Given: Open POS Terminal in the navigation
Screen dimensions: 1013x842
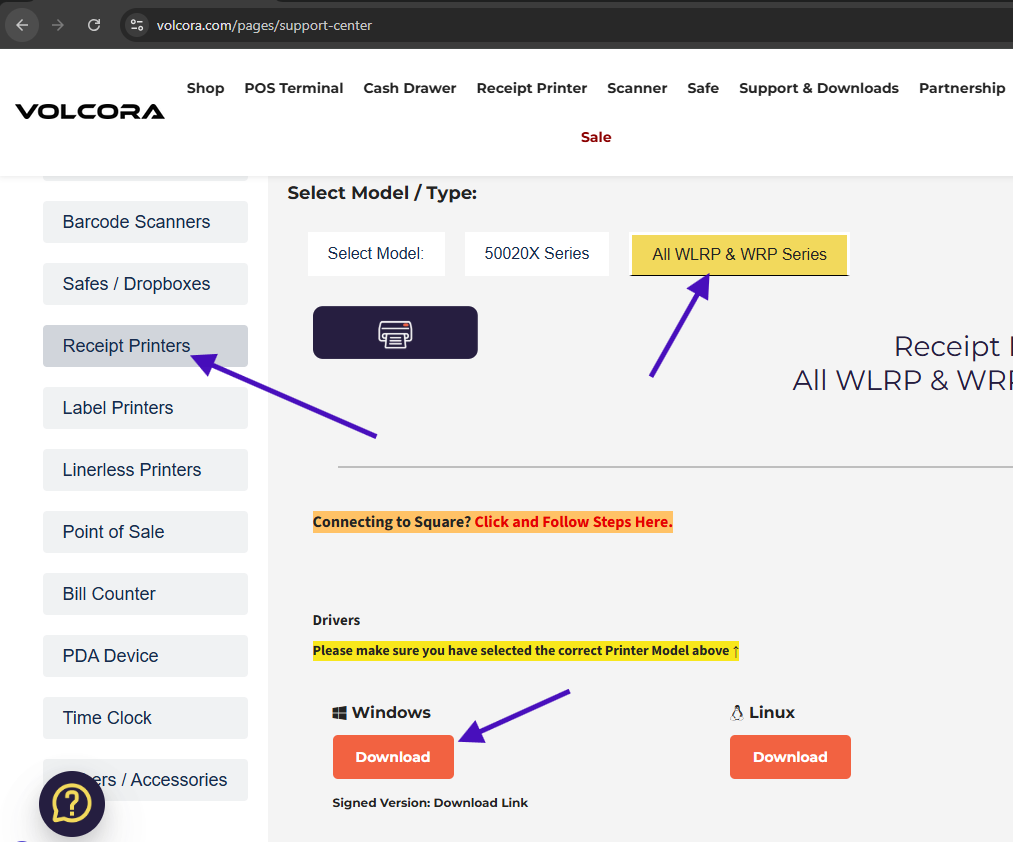Looking at the screenshot, I should click(294, 88).
